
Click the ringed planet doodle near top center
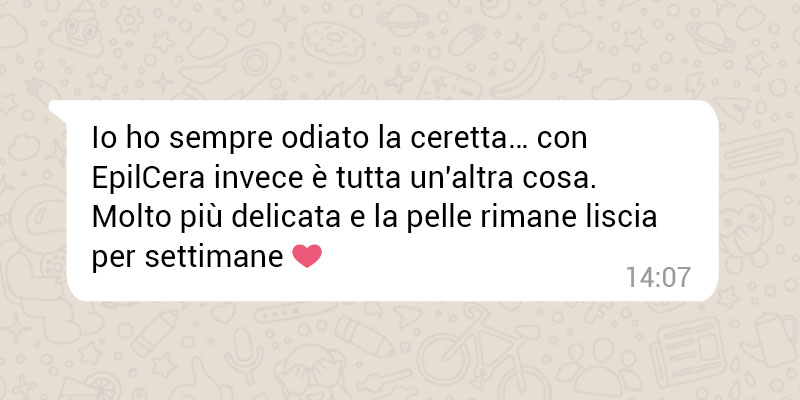(403, 18)
